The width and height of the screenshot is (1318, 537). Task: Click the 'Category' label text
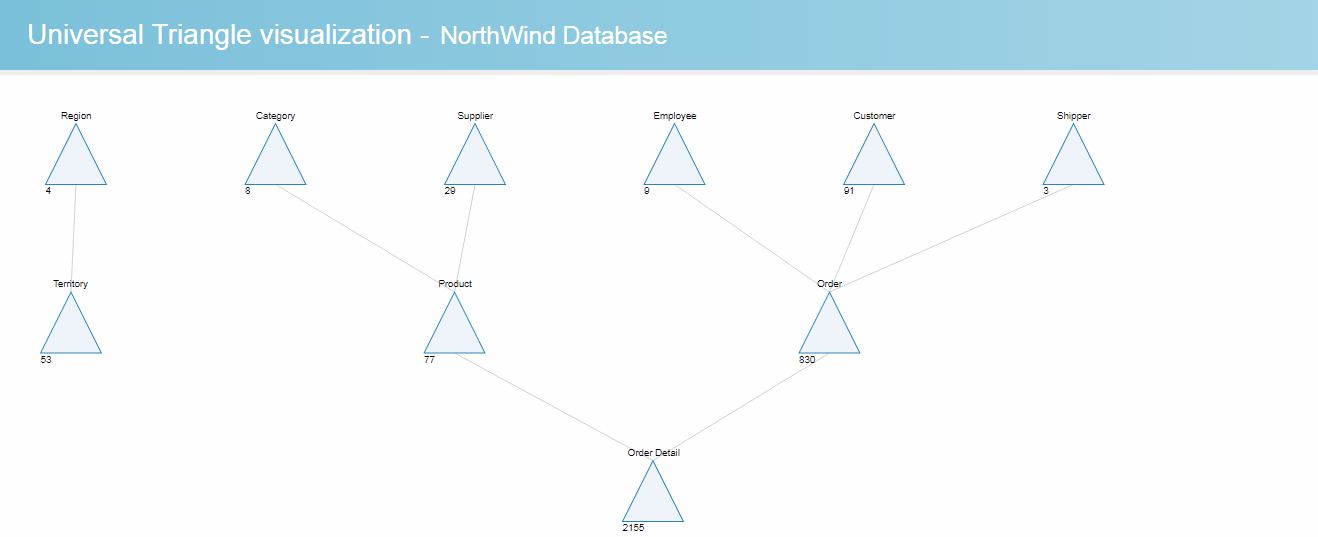coord(275,116)
